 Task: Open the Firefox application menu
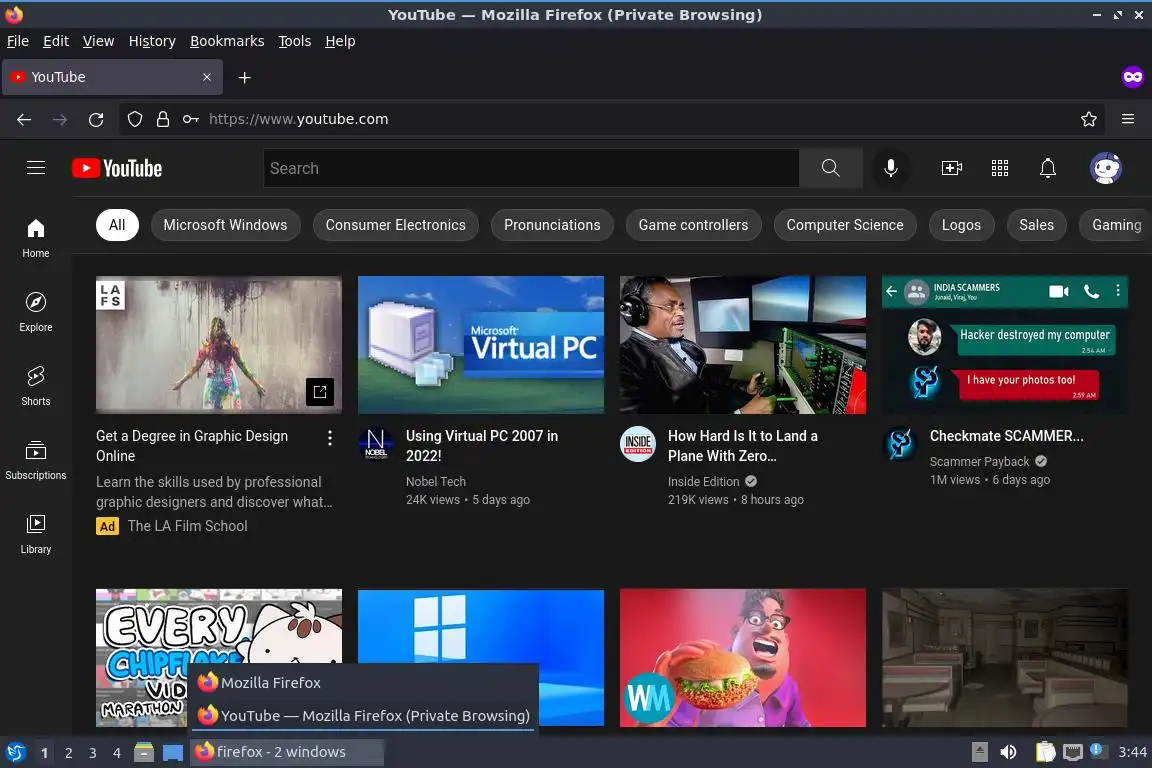tap(1128, 119)
